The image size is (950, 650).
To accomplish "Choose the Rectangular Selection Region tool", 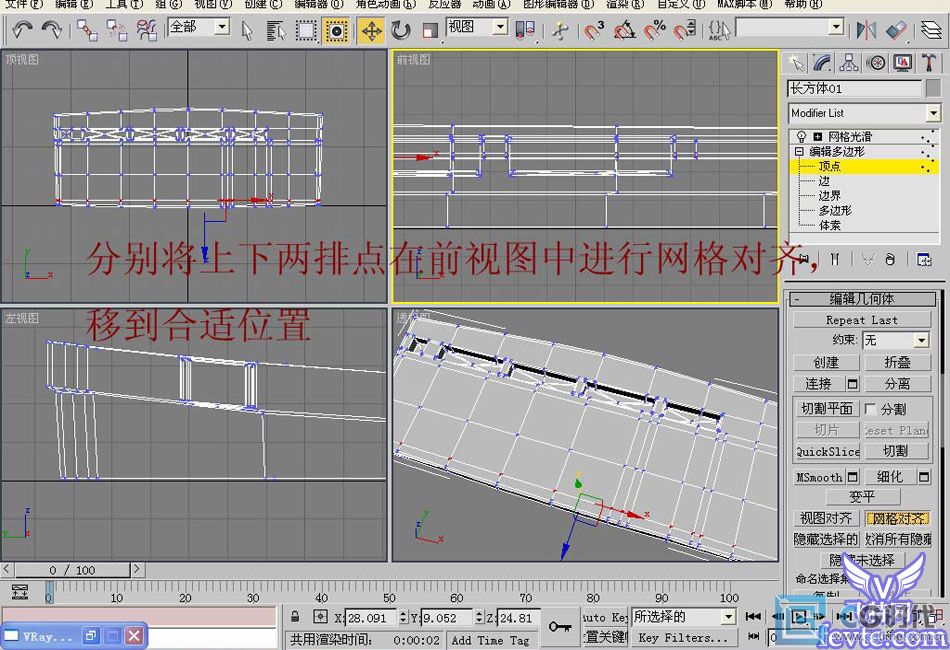I will point(306,30).
